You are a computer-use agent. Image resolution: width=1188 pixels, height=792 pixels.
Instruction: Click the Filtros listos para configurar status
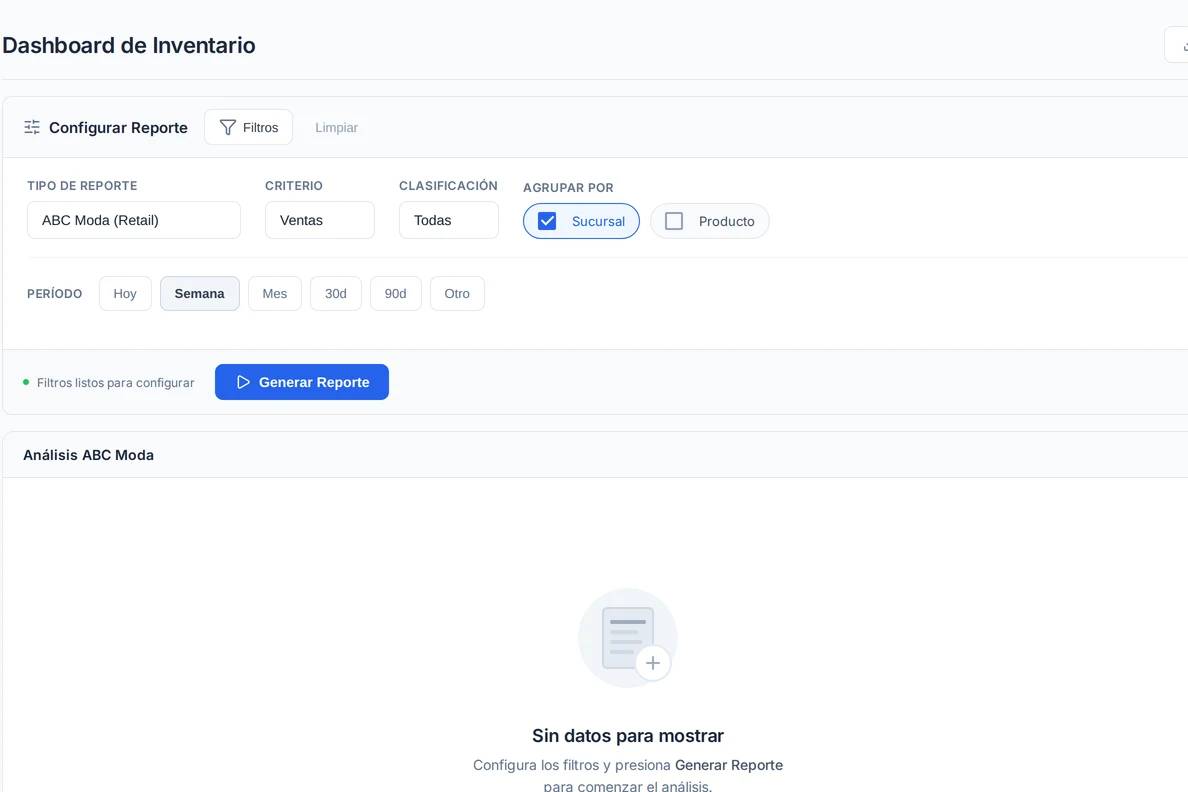click(115, 383)
